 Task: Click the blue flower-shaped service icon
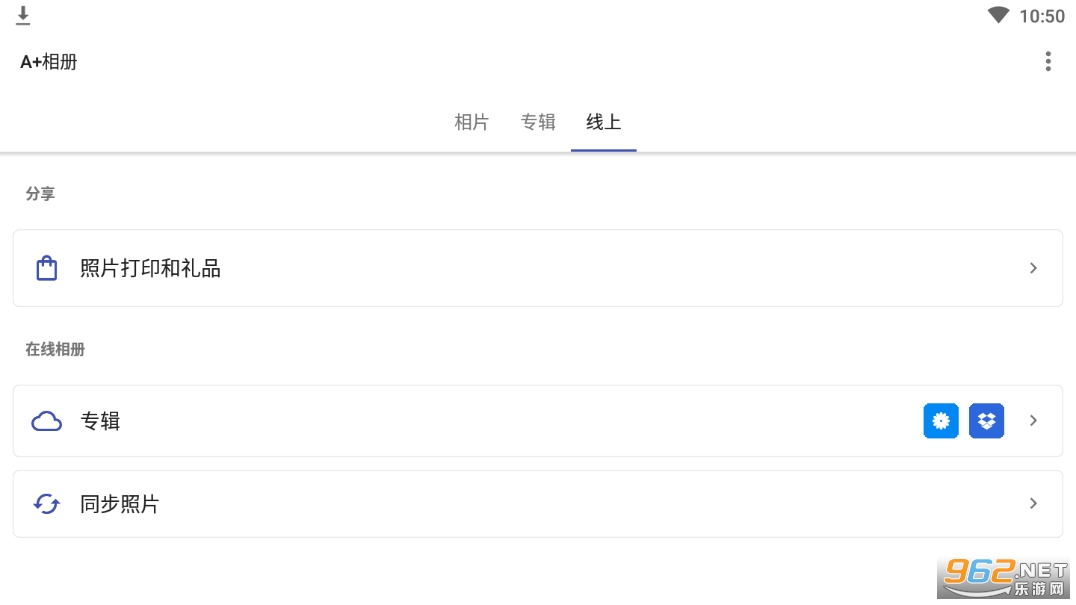[x=940, y=421]
